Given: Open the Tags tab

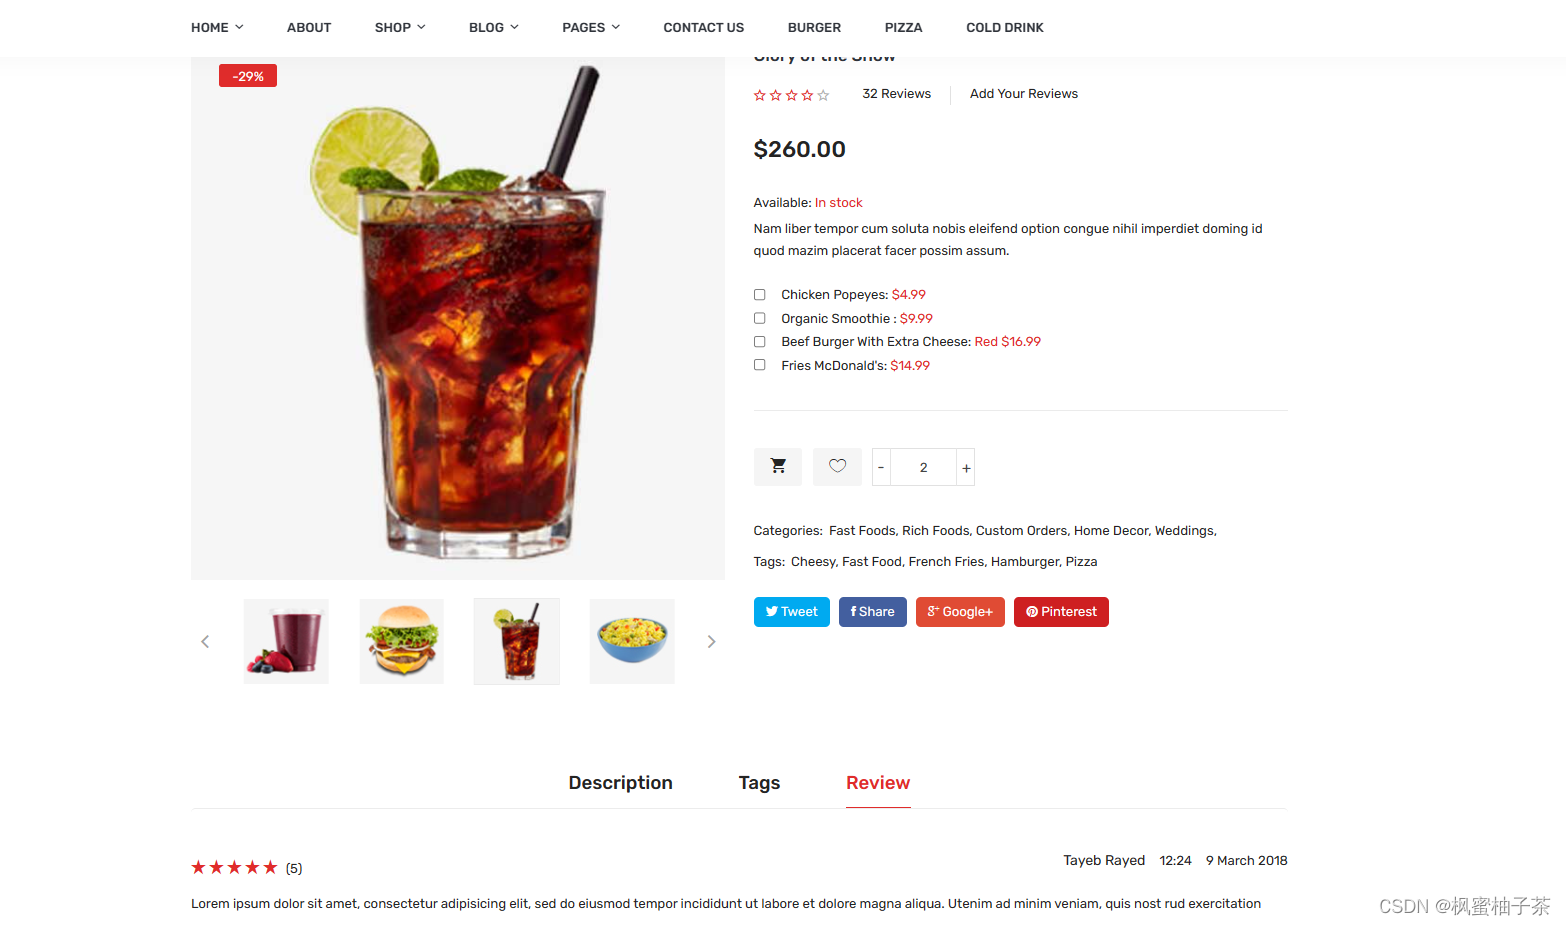Looking at the screenshot, I should [x=759, y=783].
